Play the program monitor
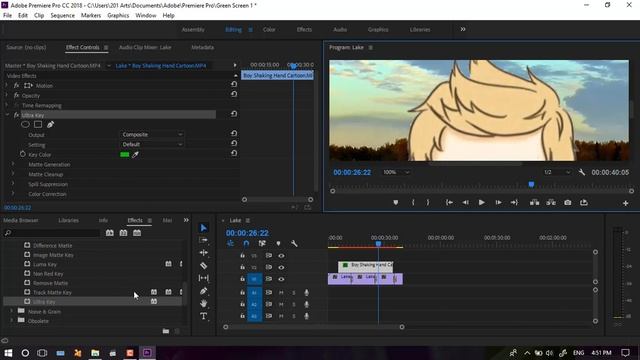 click(x=482, y=202)
